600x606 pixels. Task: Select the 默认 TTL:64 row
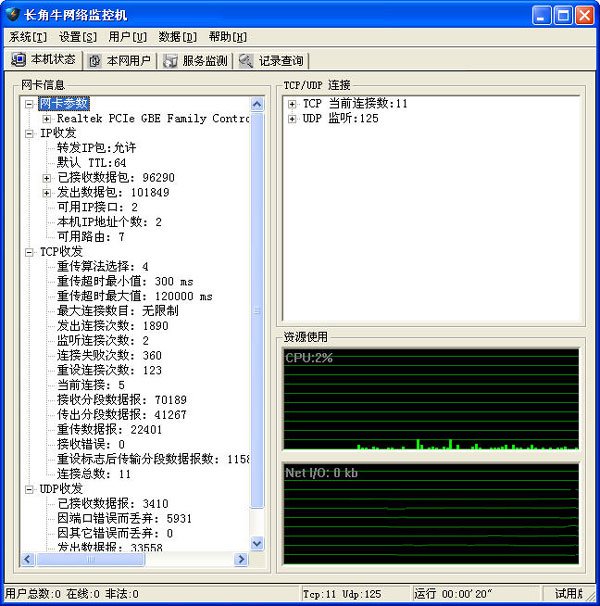coord(92,163)
